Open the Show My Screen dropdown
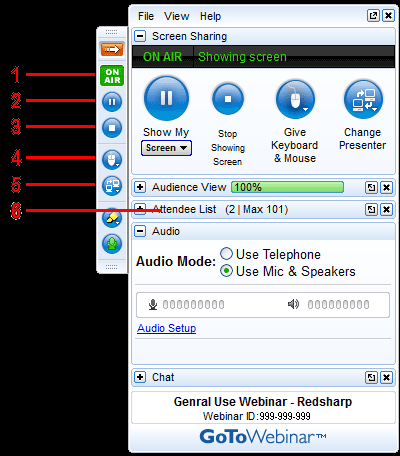Screen dimensions: 400x456 (166, 148)
